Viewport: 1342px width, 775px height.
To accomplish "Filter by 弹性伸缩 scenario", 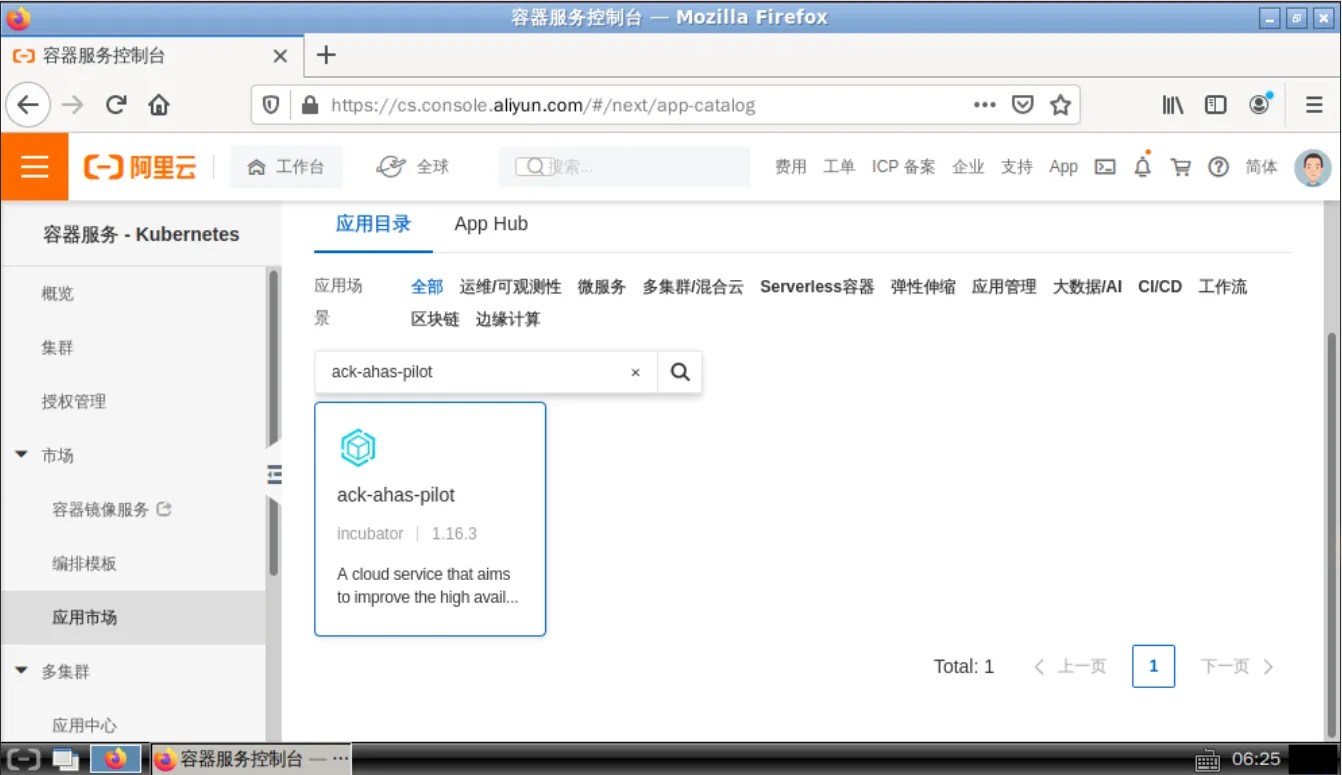I will coord(923,287).
